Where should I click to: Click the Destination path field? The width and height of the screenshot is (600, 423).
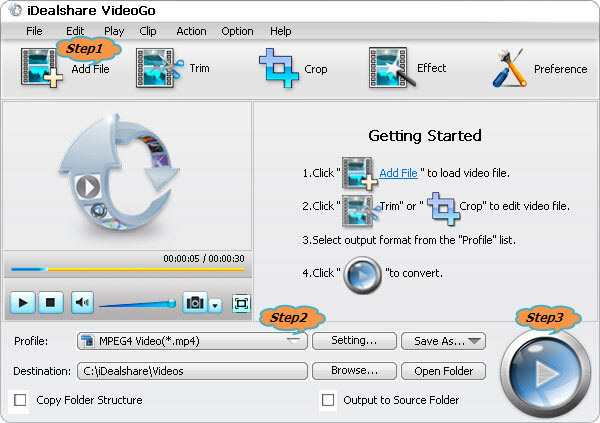coord(192,371)
